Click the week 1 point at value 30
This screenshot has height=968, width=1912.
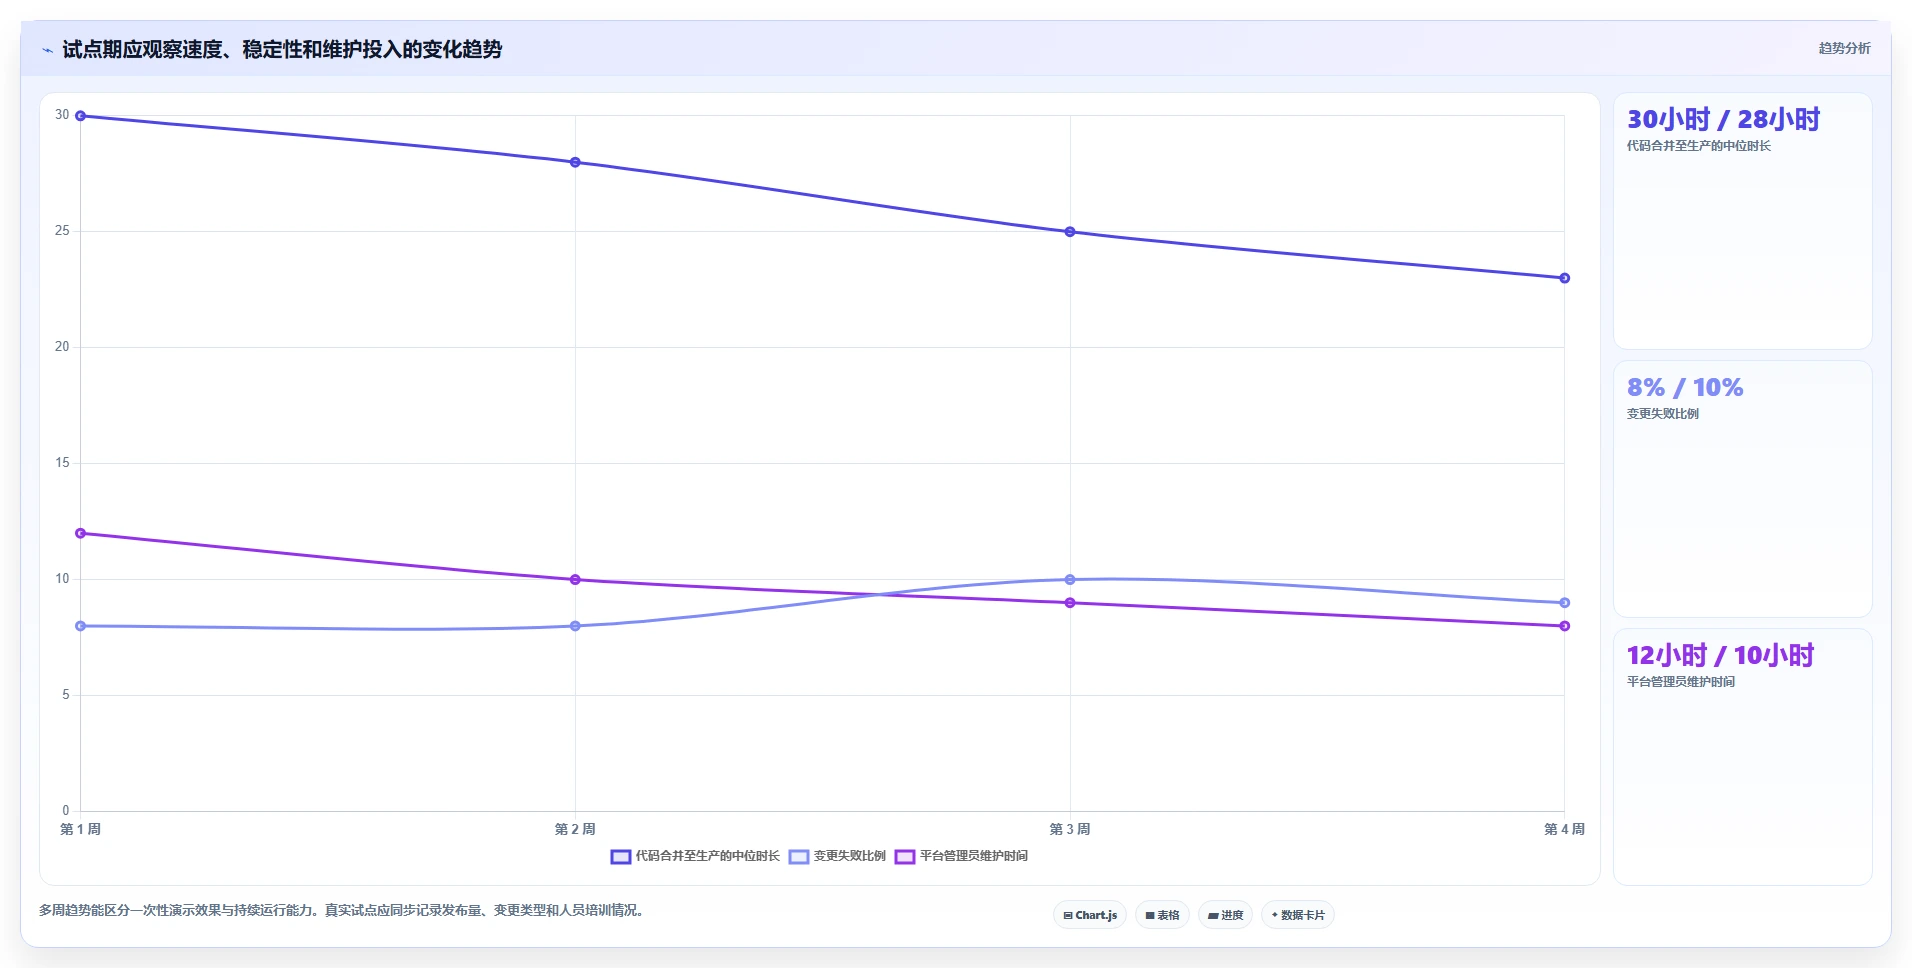[81, 116]
